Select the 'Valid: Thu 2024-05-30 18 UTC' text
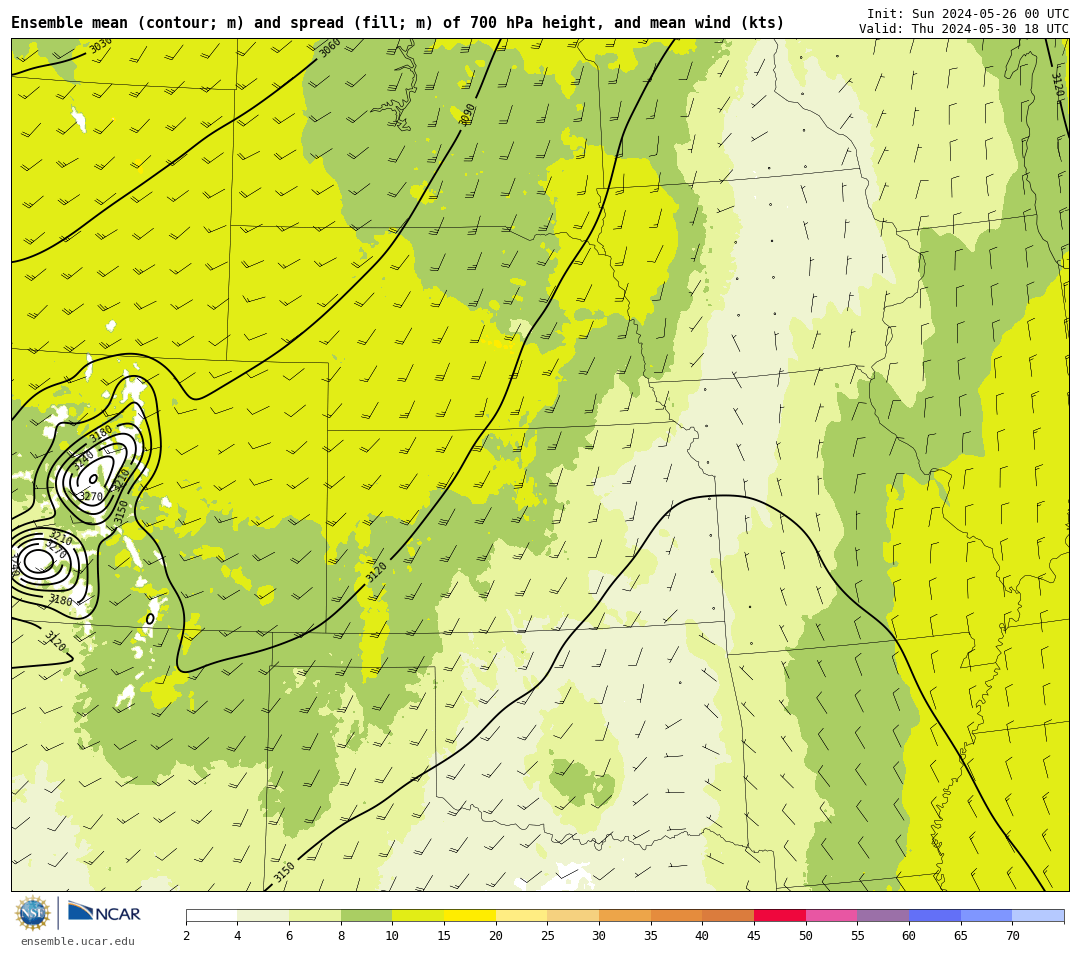 (964, 29)
